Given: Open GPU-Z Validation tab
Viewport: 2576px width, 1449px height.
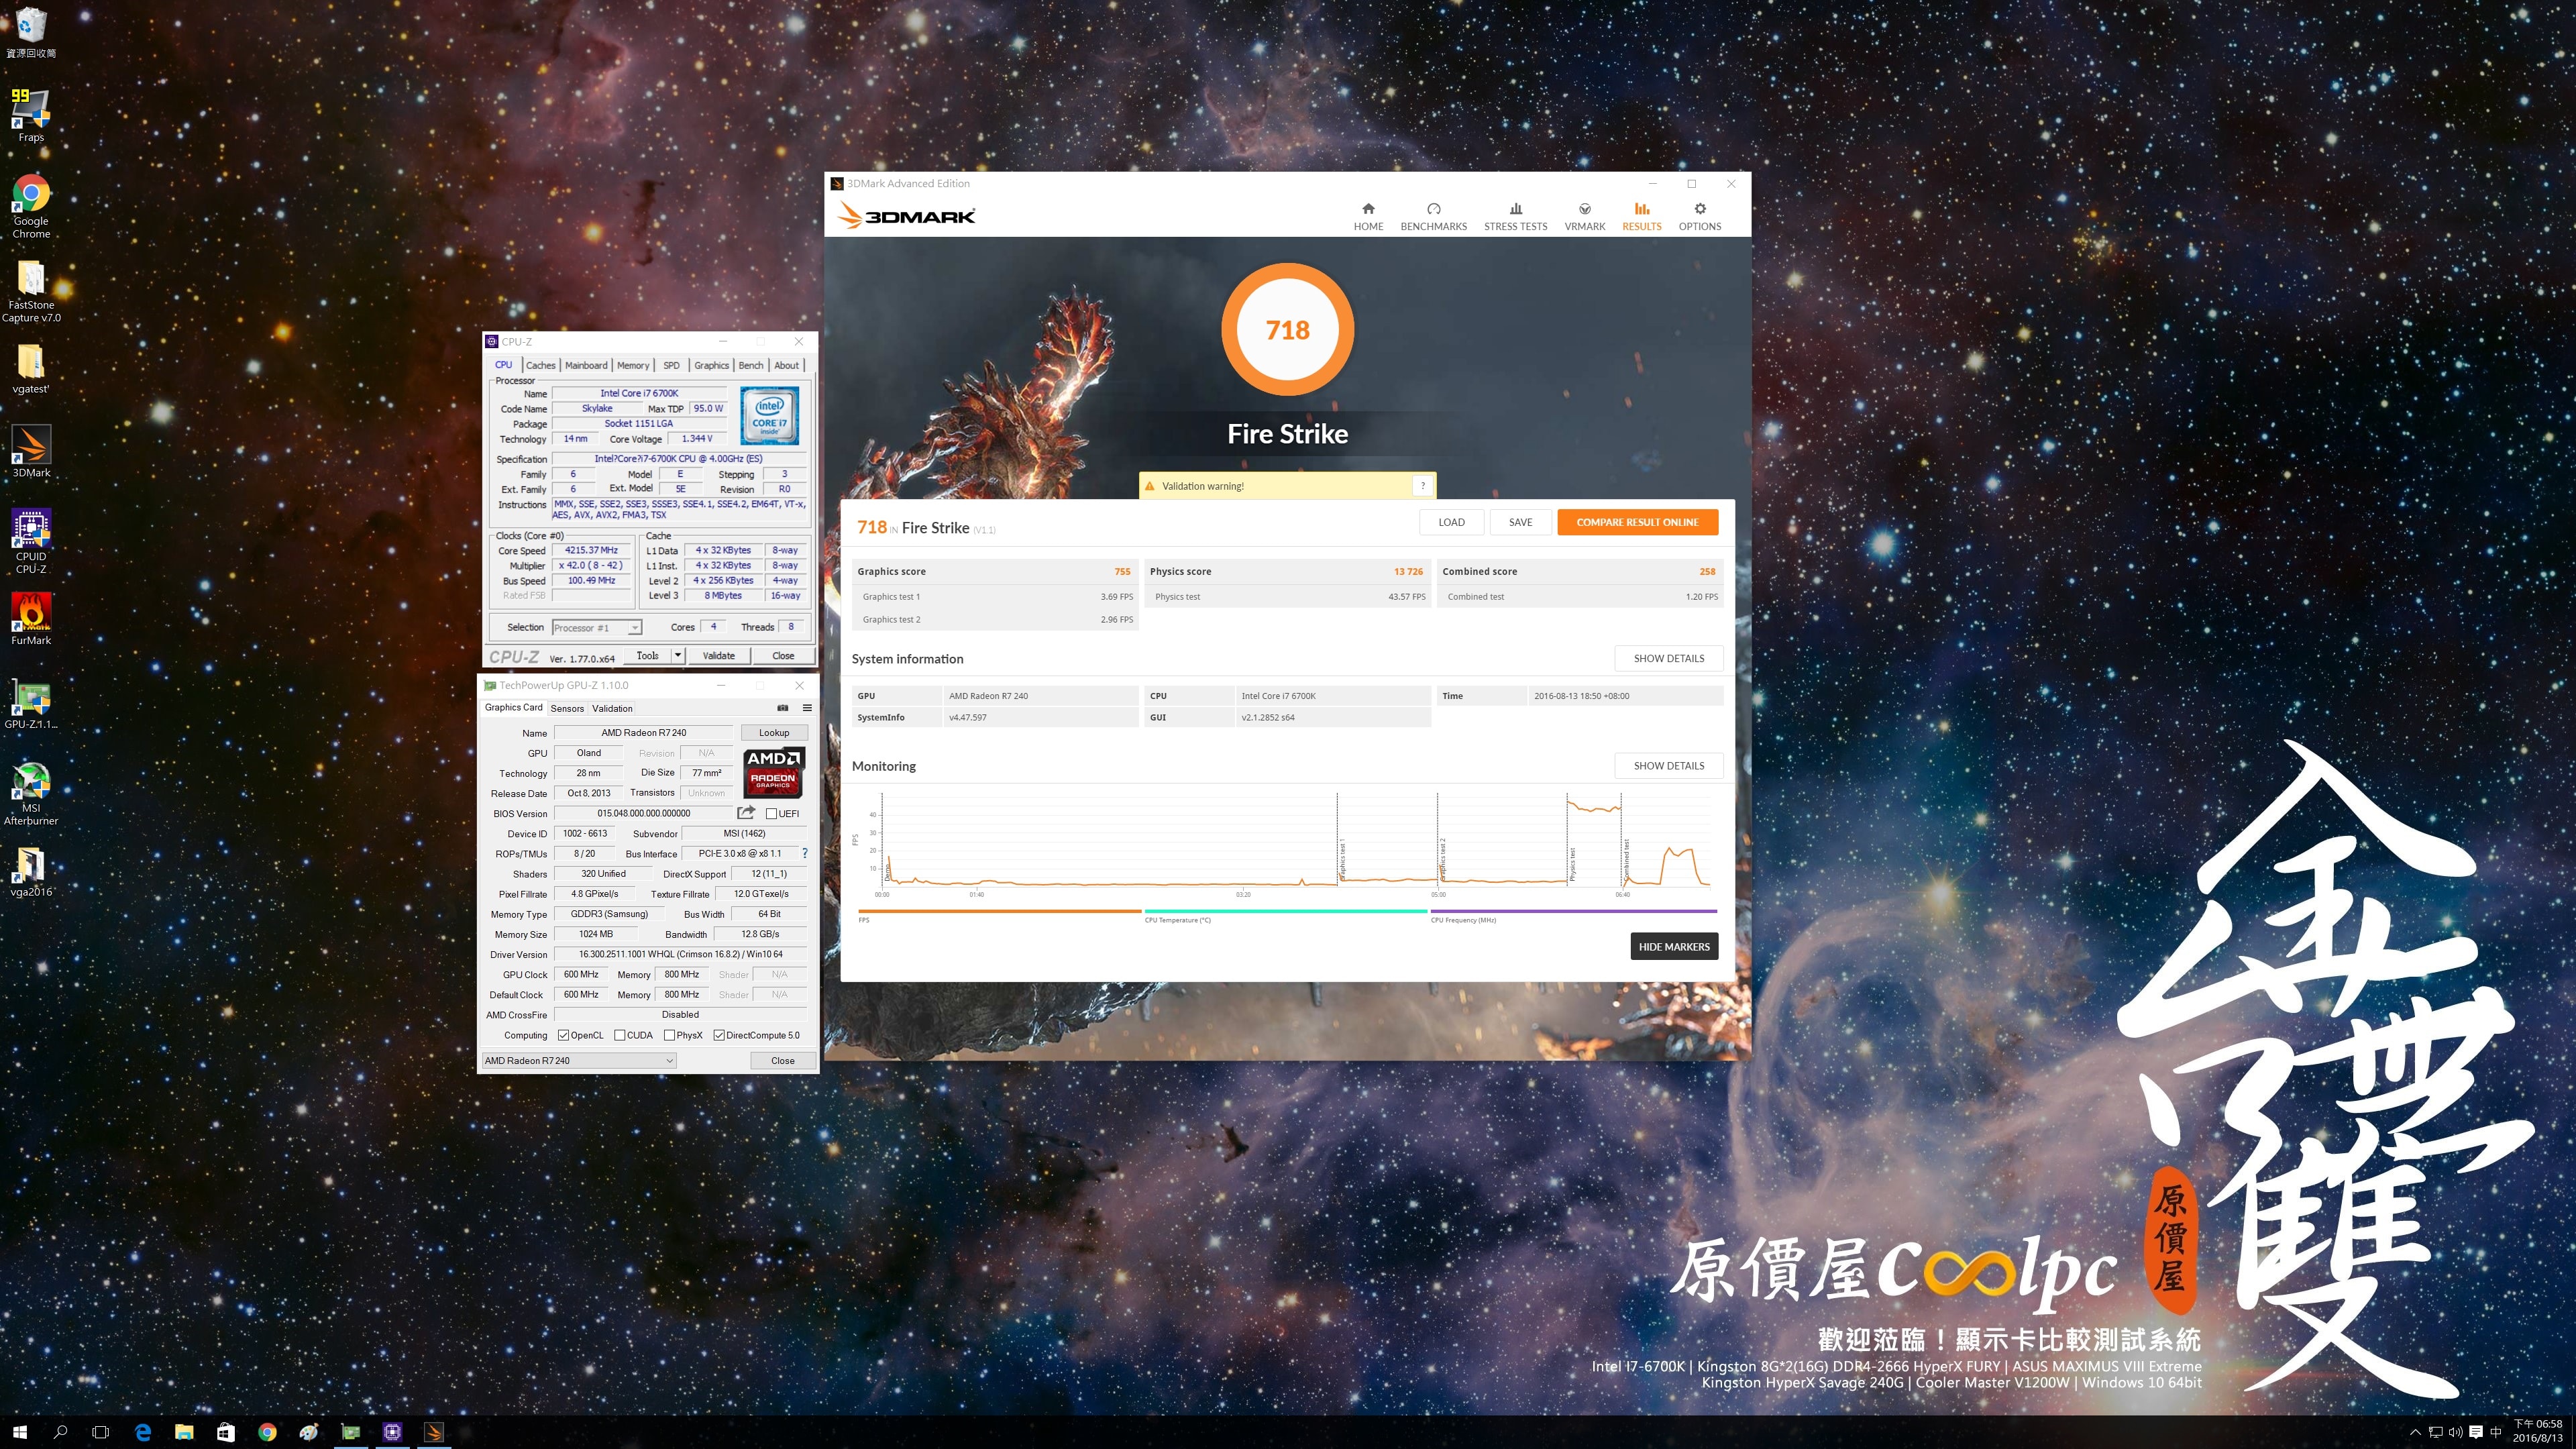Looking at the screenshot, I should point(612,708).
